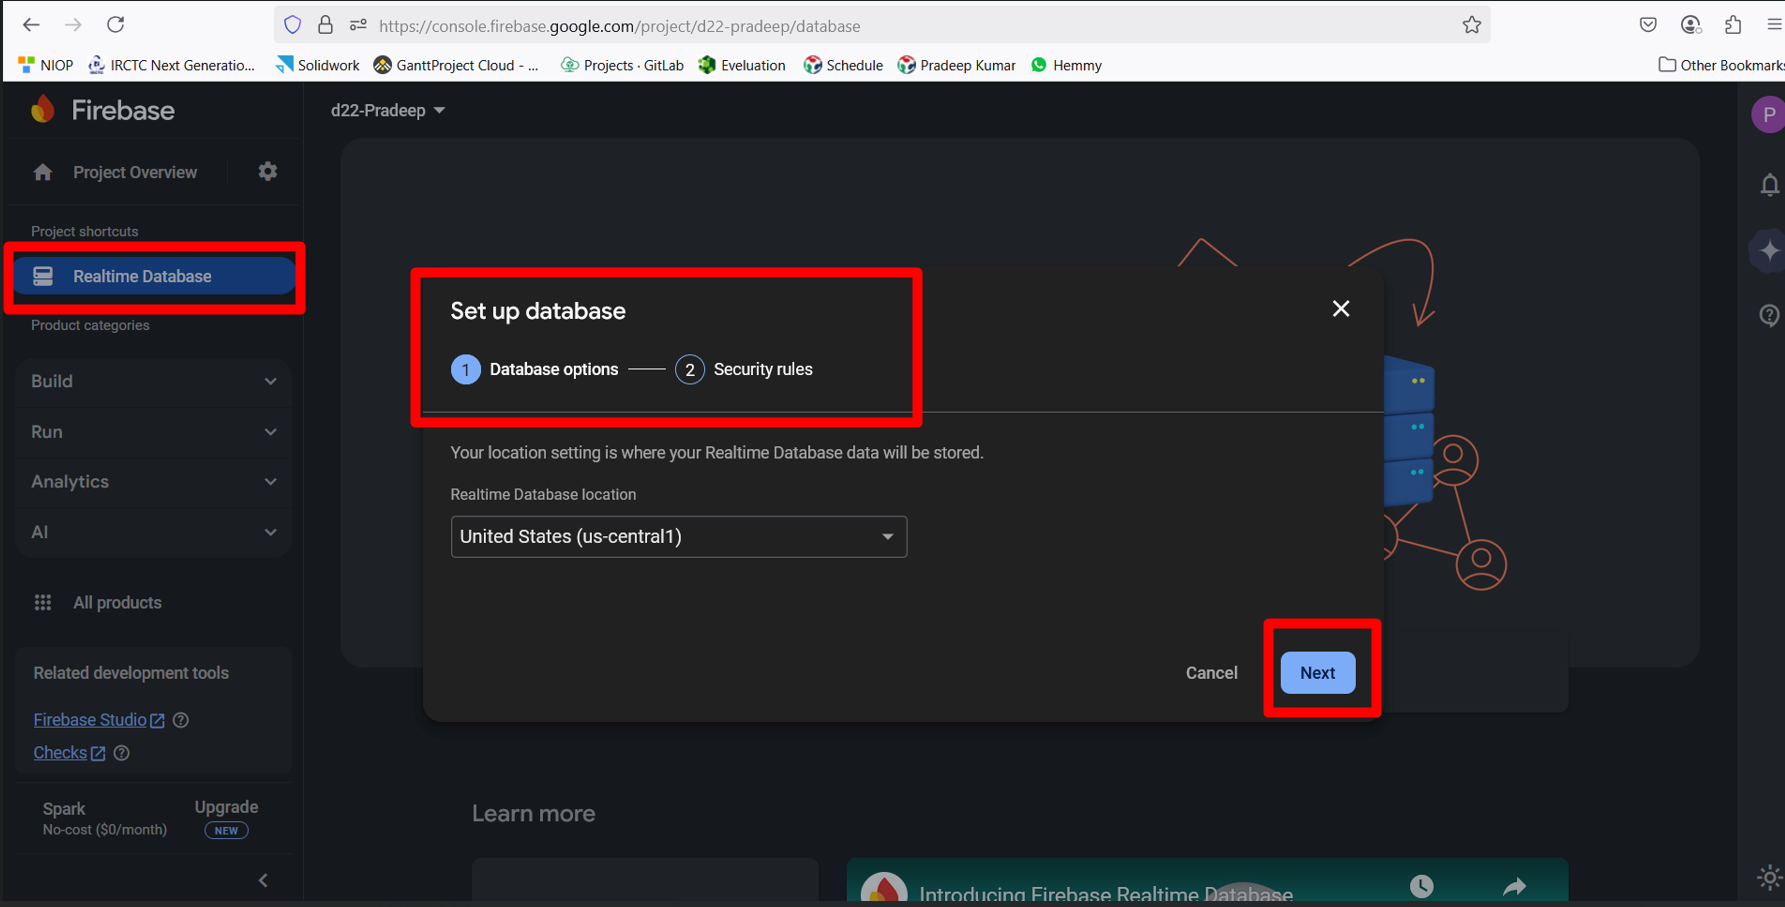Bookmark this page with the star icon
Viewport: 1785px width, 907px height.
1471,25
